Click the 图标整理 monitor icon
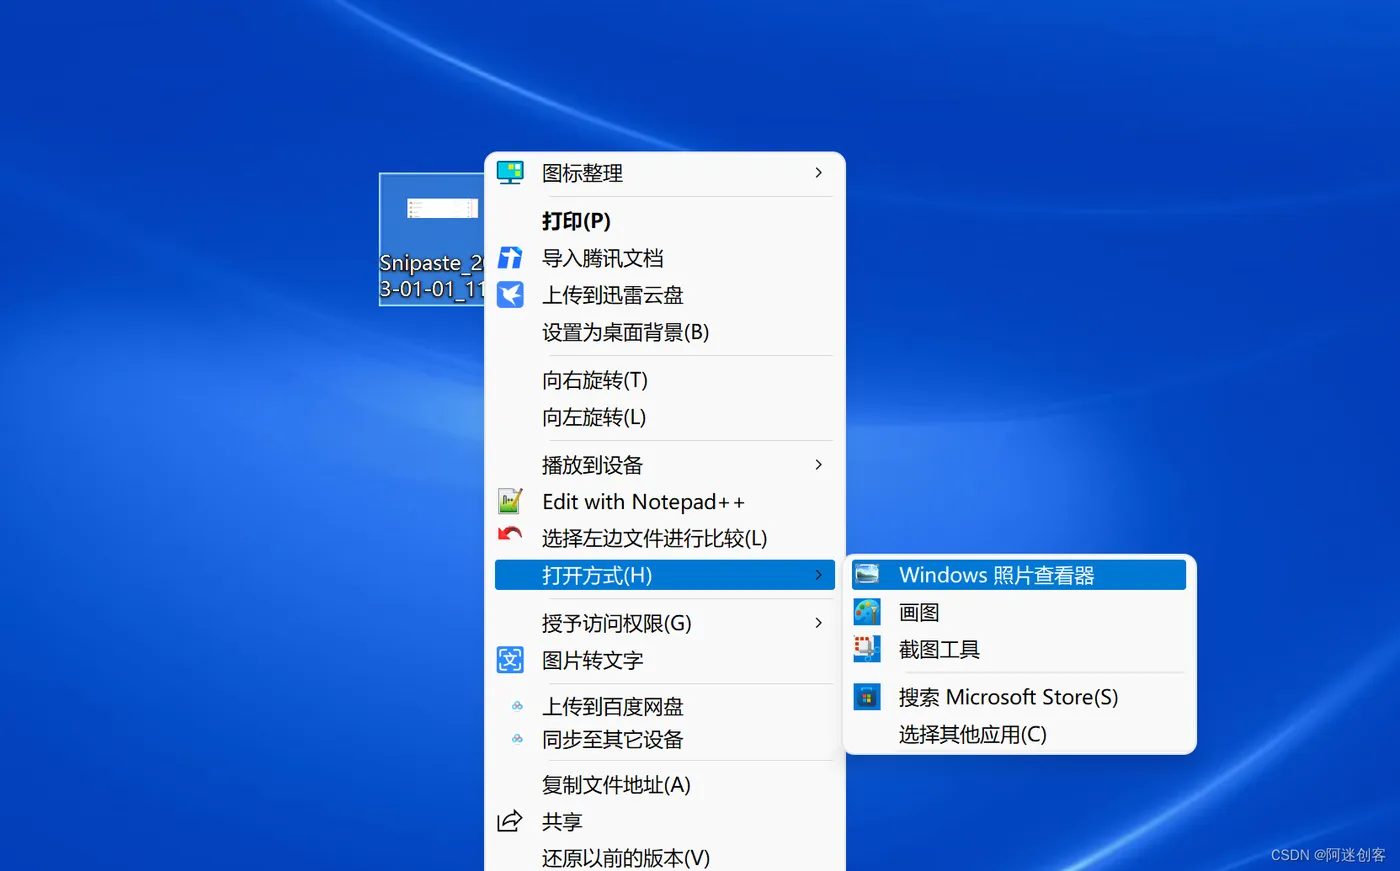 point(510,172)
